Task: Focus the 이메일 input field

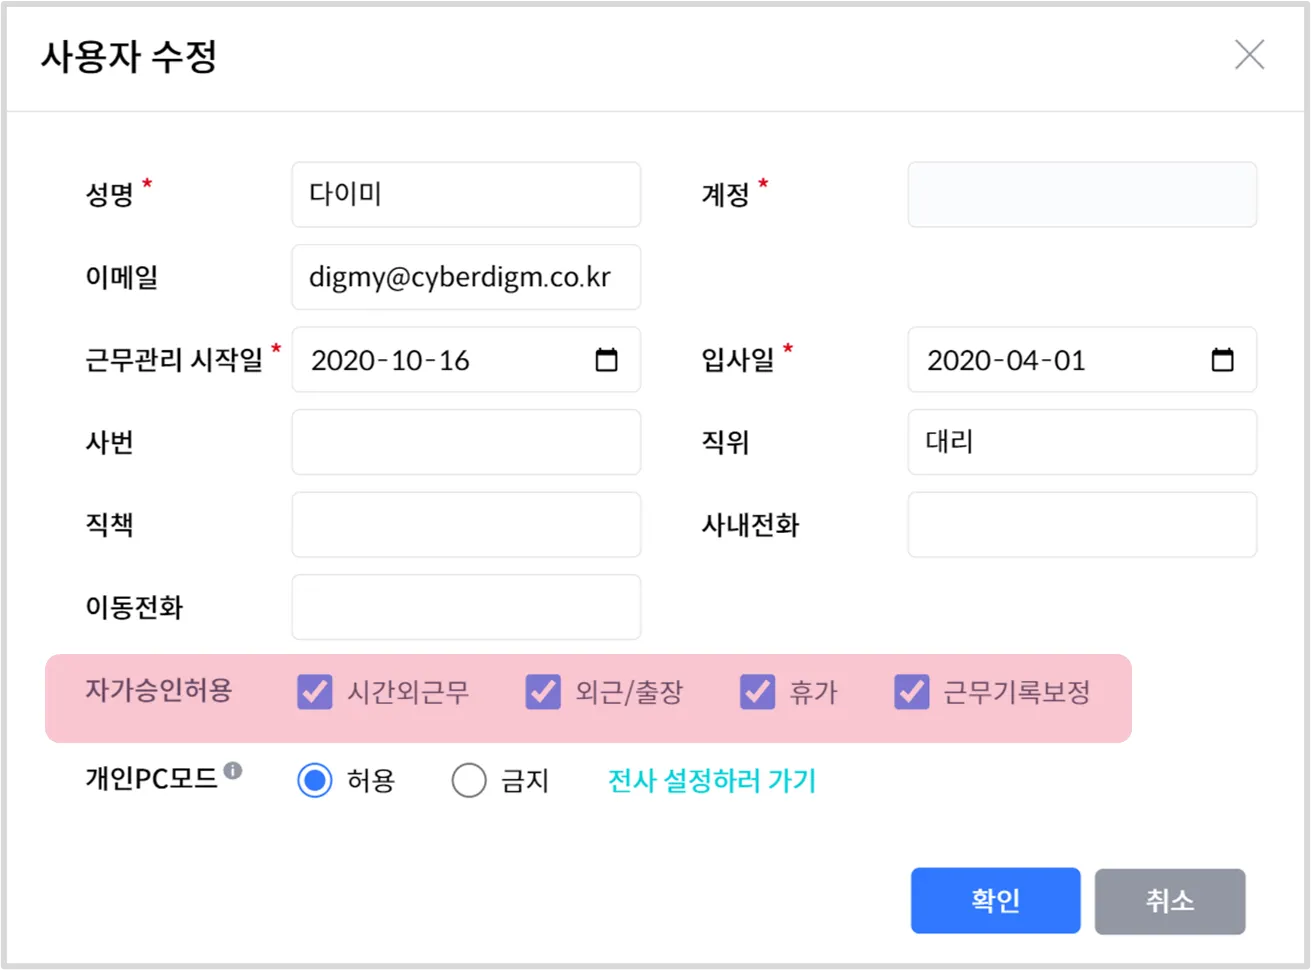Action: pyautogui.click(x=466, y=277)
